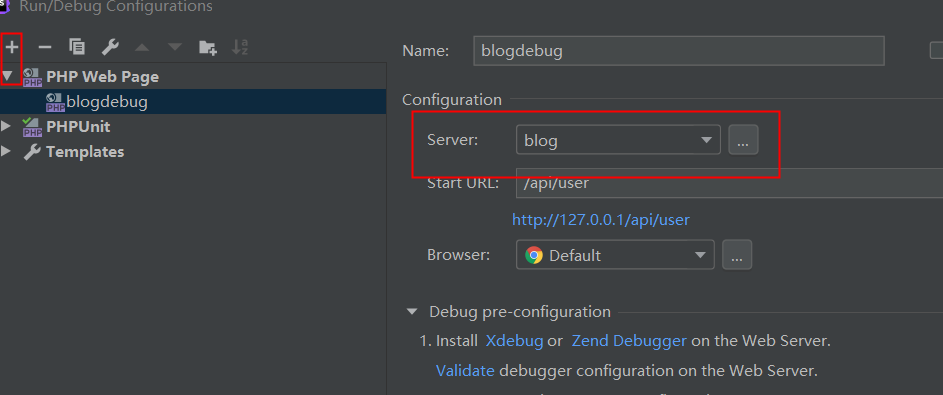Collapse the PHP Web Page tree node
The height and width of the screenshot is (395, 943).
click(x=7, y=76)
